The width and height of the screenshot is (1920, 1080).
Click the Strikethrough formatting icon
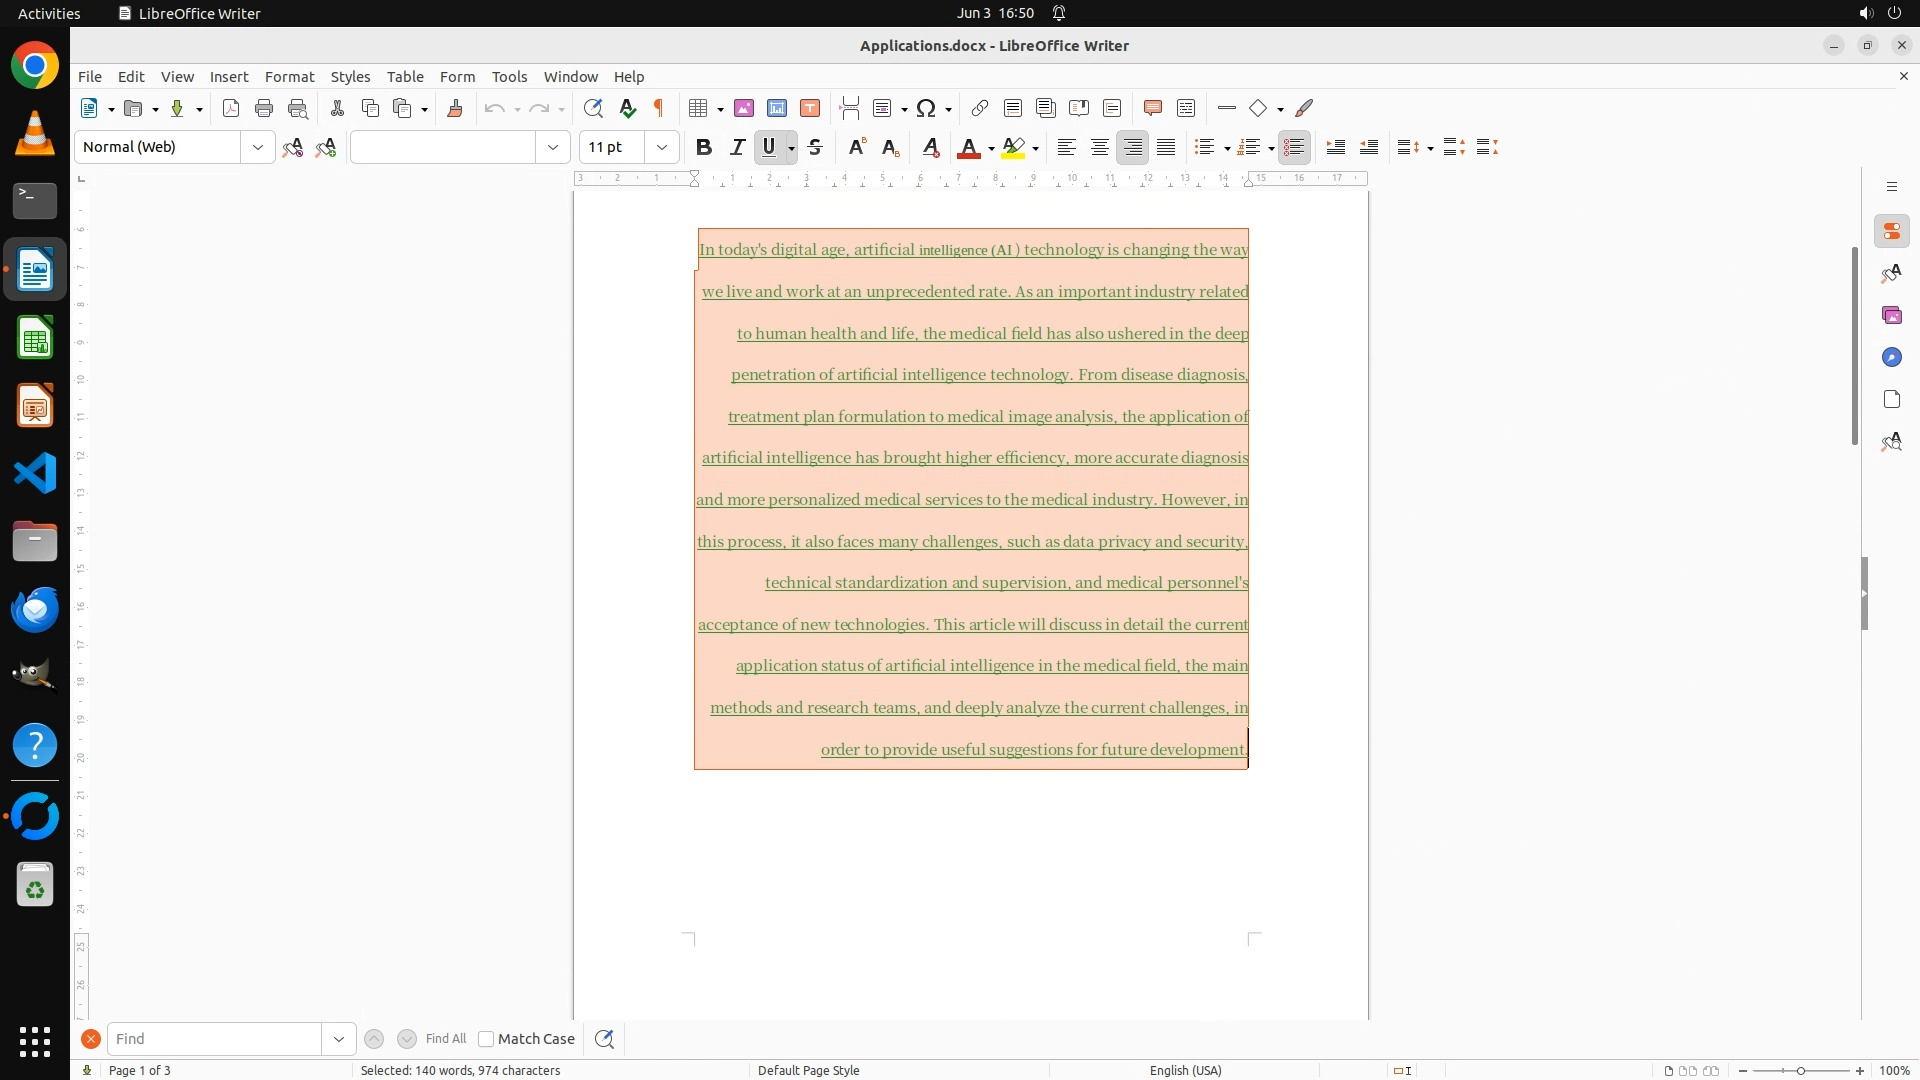pos(815,147)
